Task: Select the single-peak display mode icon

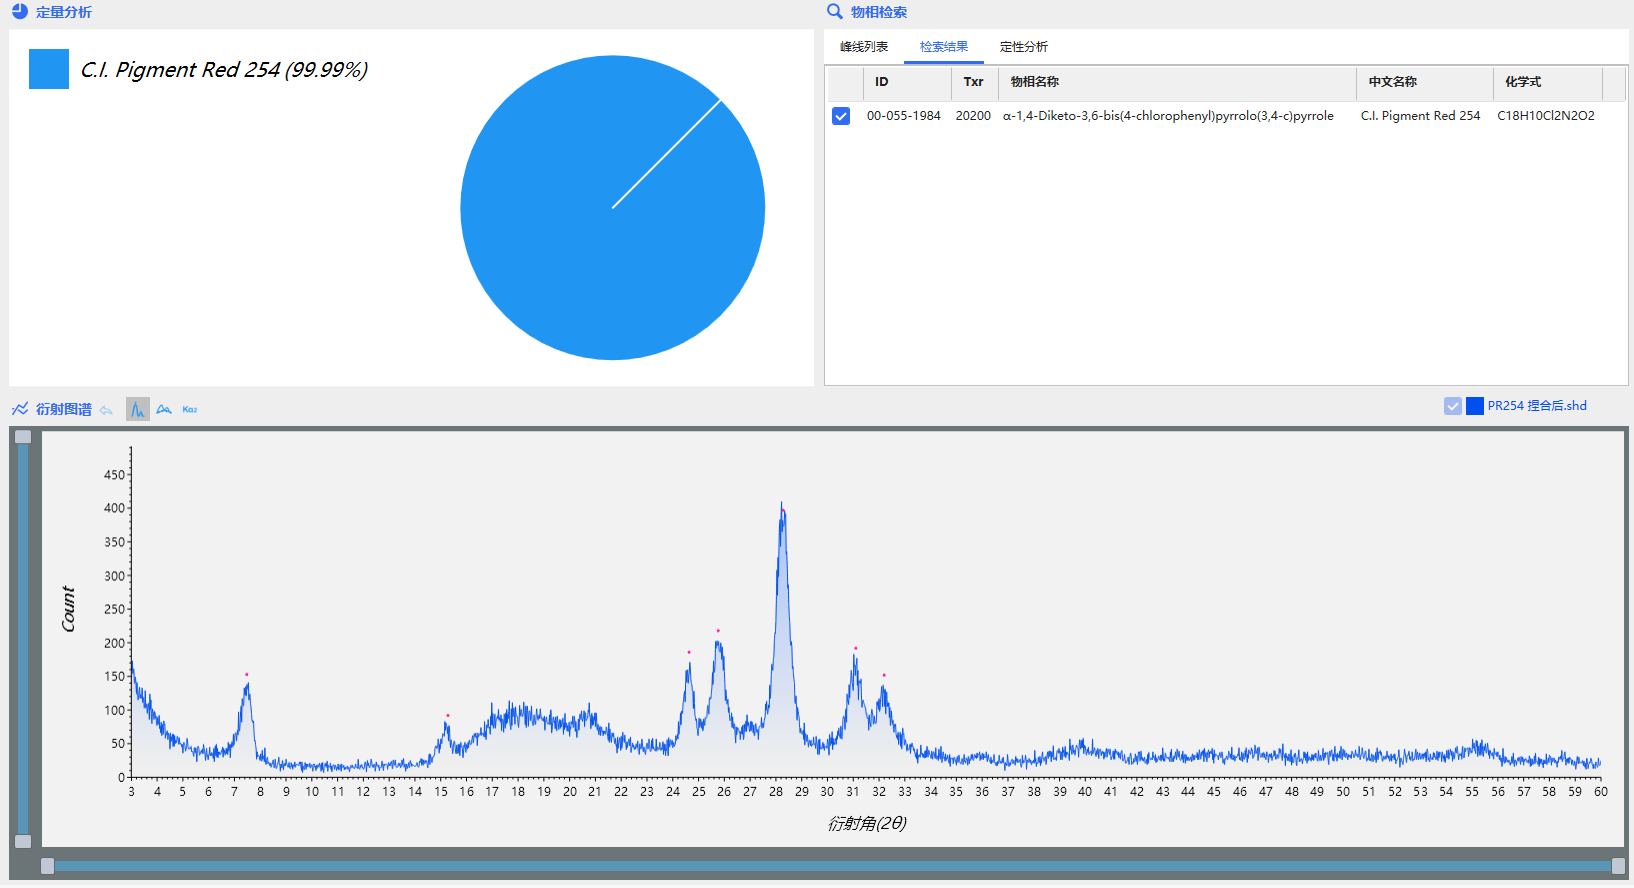Action: (x=138, y=409)
